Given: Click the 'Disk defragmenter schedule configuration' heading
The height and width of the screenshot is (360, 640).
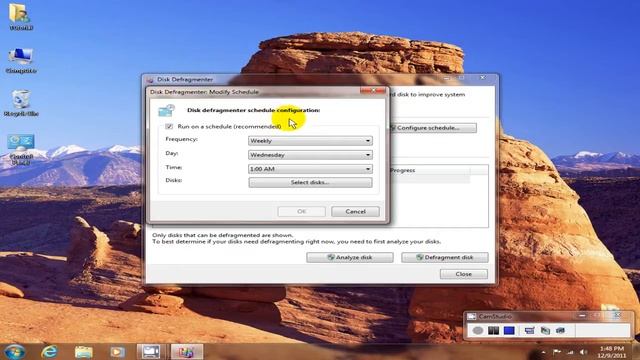Looking at the screenshot, I should click(253, 110).
